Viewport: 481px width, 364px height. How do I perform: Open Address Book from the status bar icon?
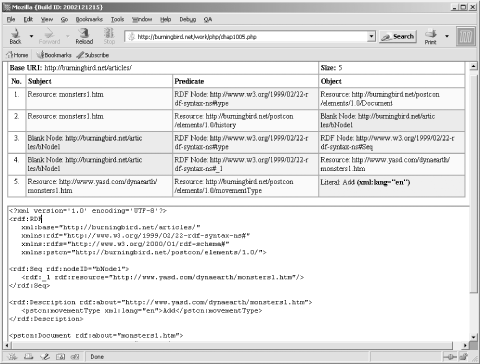(x=60, y=357)
